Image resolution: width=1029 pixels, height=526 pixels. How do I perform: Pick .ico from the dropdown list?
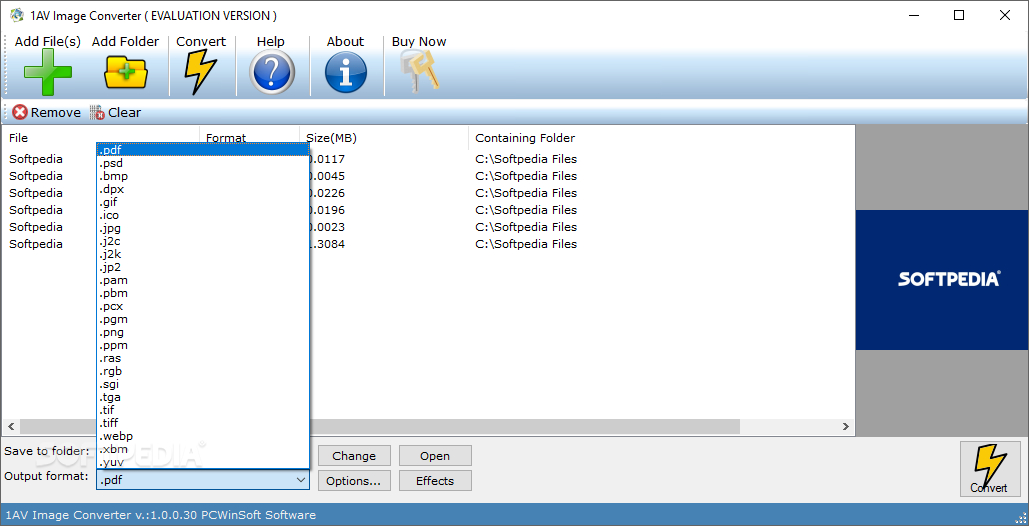coord(203,215)
